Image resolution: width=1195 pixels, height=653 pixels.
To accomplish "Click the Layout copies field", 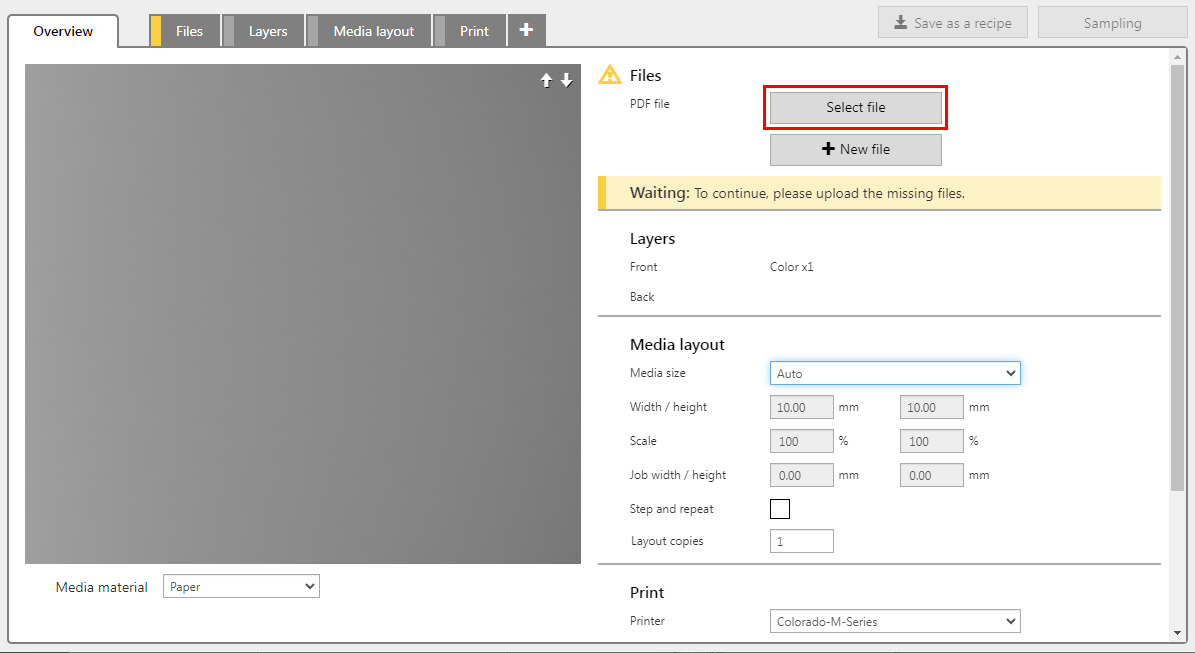I will point(801,541).
